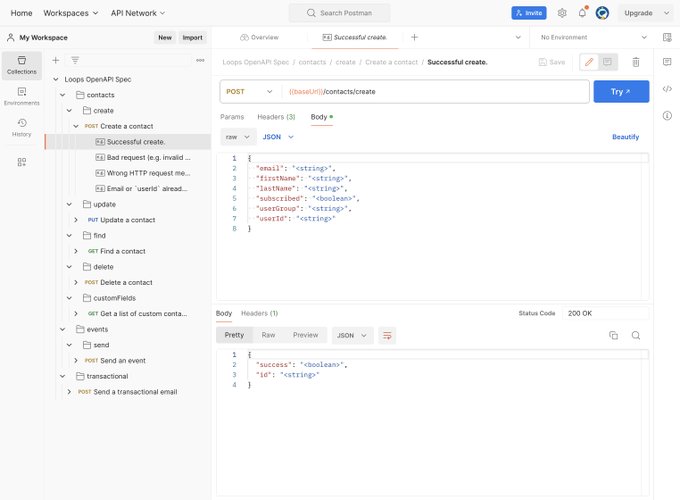Open the Collections sidebar panel

(x=22, y=65)
